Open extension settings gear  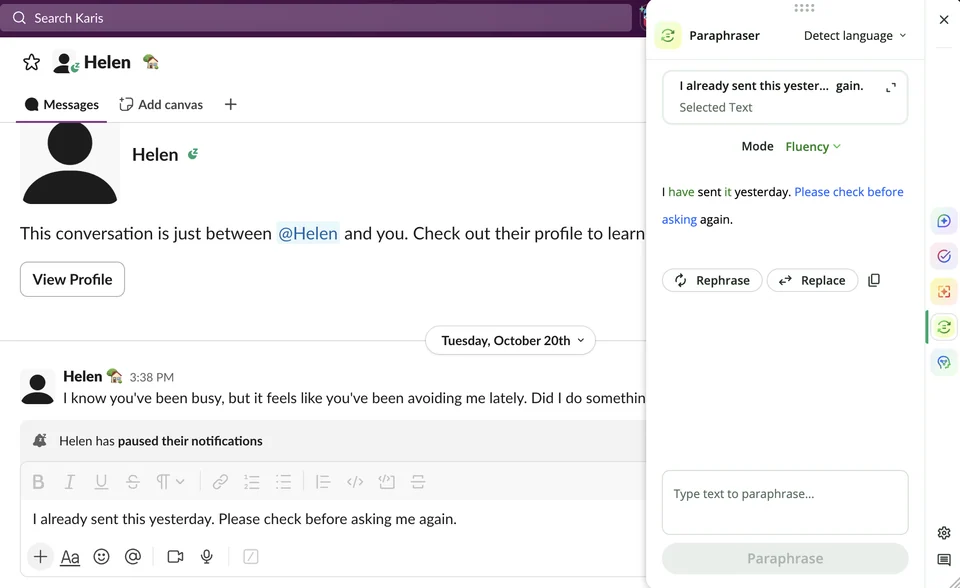coord(943,533)
